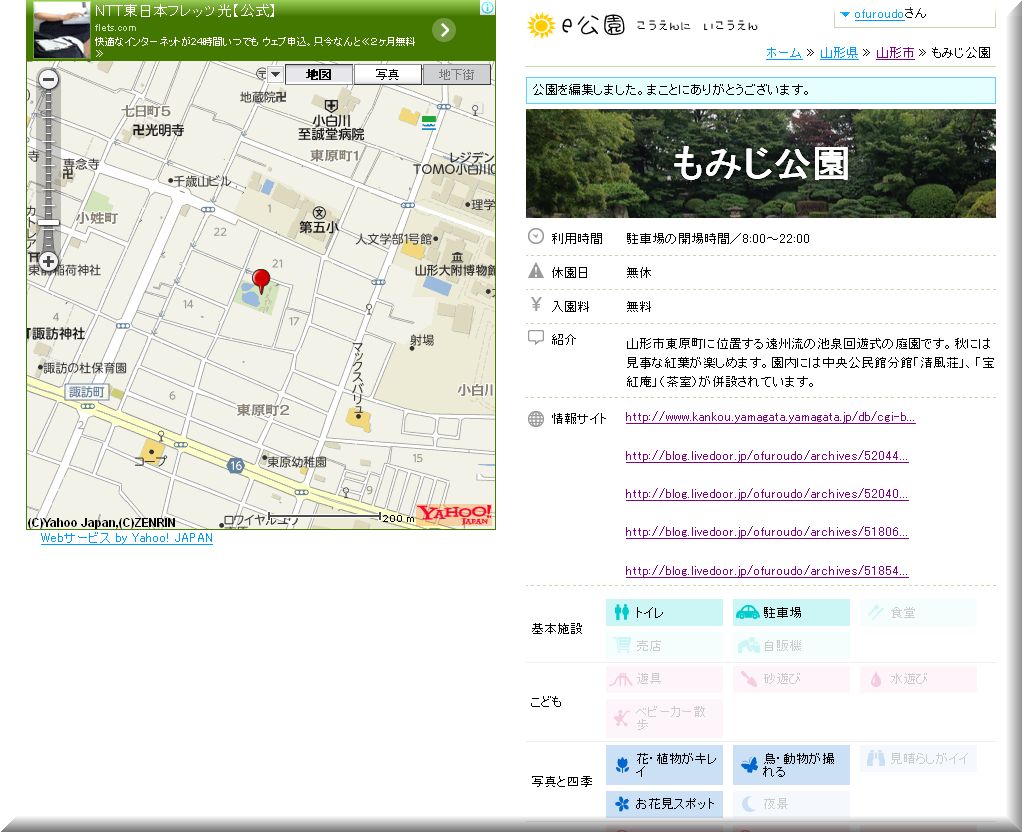Click the map scale bar
This screenshot has width=1022, height=832.
pyautogui.click(x=324, y=516)
